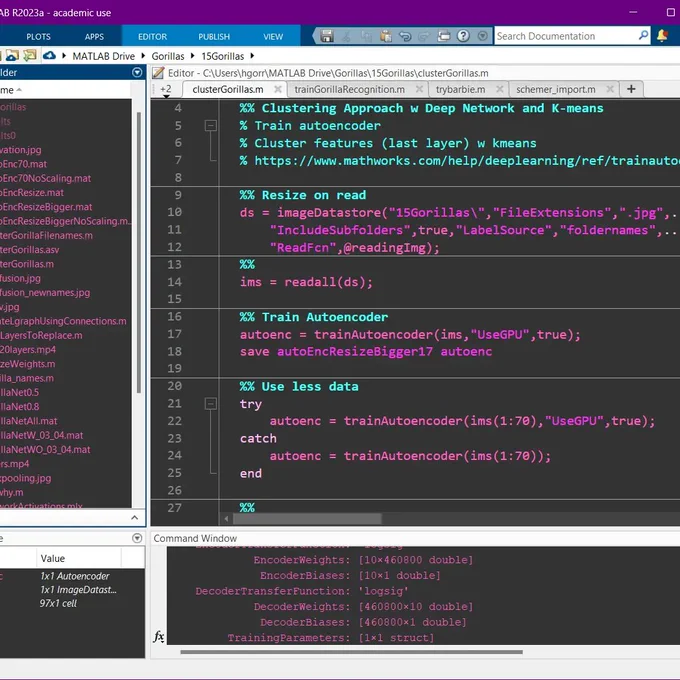Select llaNetAll.mat file in list
This screenshot has height=680, width=680.
[x=29, y=421]
